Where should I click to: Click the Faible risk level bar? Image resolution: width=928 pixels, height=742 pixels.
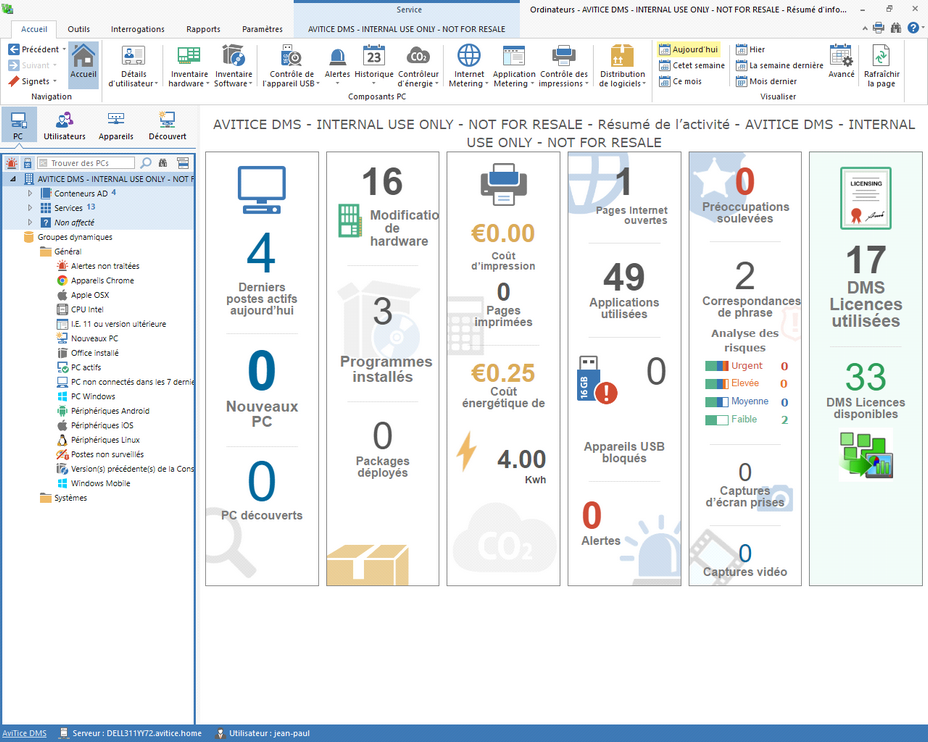tap(717, 420)
